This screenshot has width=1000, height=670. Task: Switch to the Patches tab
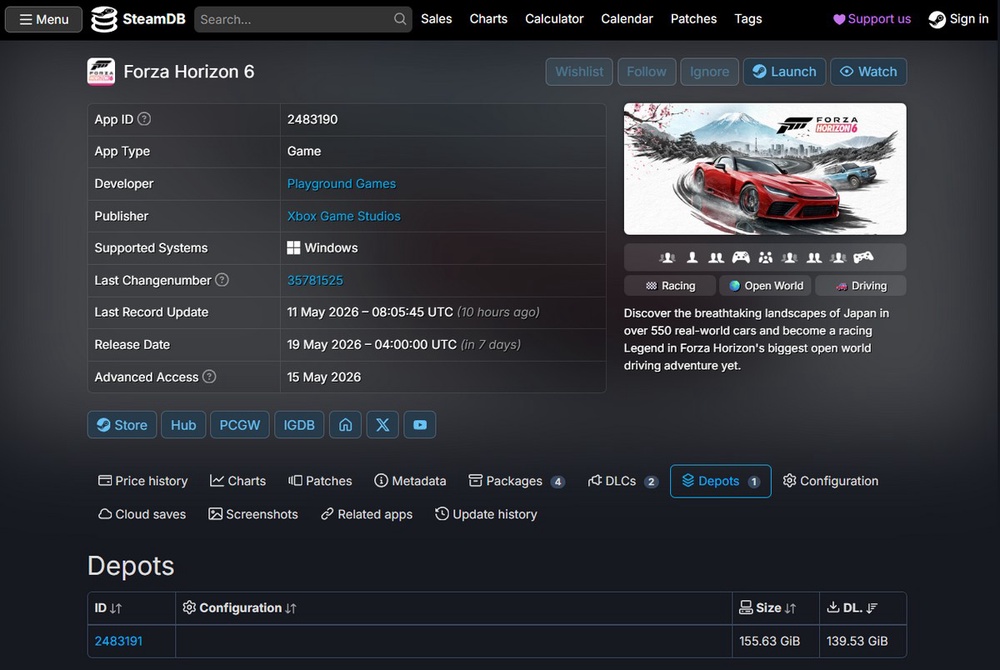tap(320, 481)
